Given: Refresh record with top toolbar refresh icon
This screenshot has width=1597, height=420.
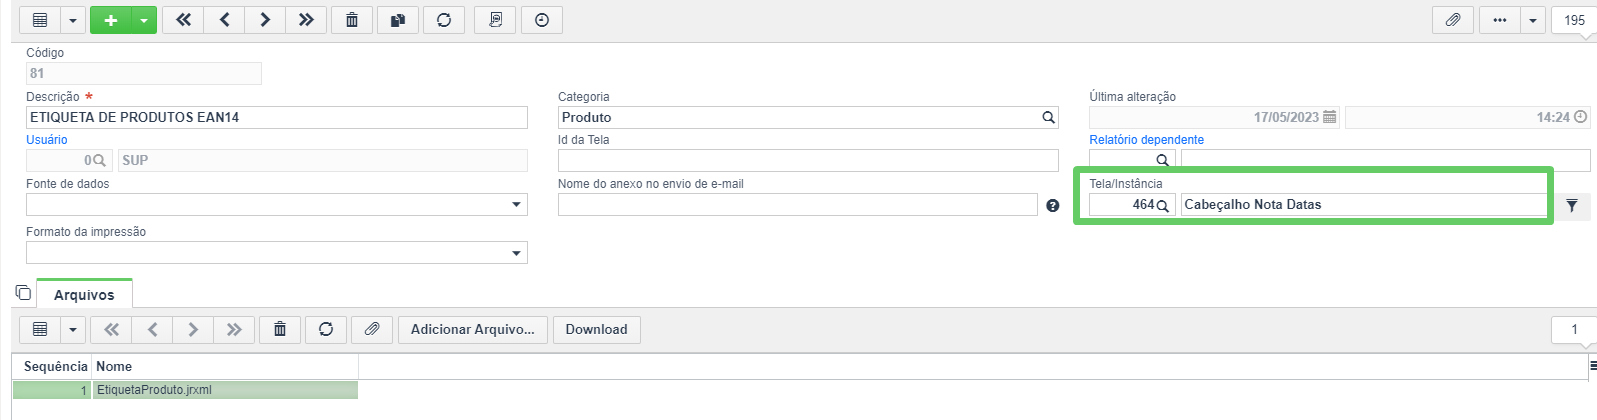Looking at the screenshot, I should (x=444, y=20).
